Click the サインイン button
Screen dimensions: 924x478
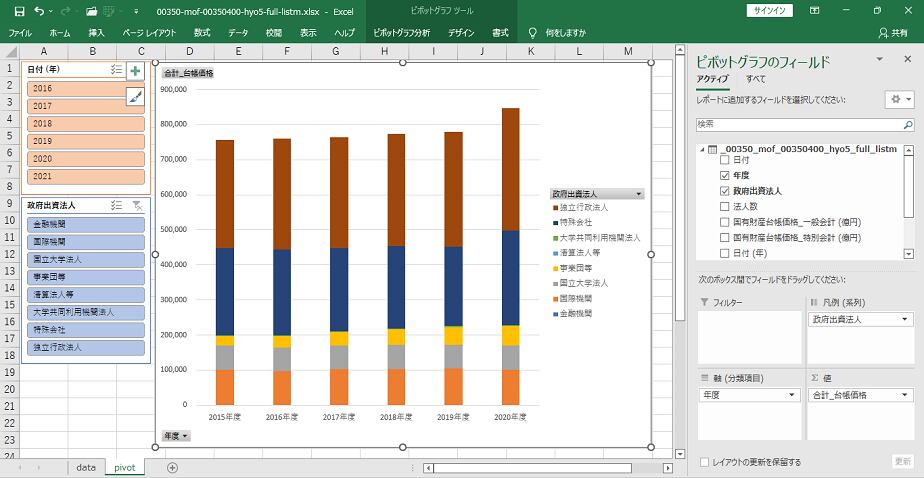coord(769,11)
